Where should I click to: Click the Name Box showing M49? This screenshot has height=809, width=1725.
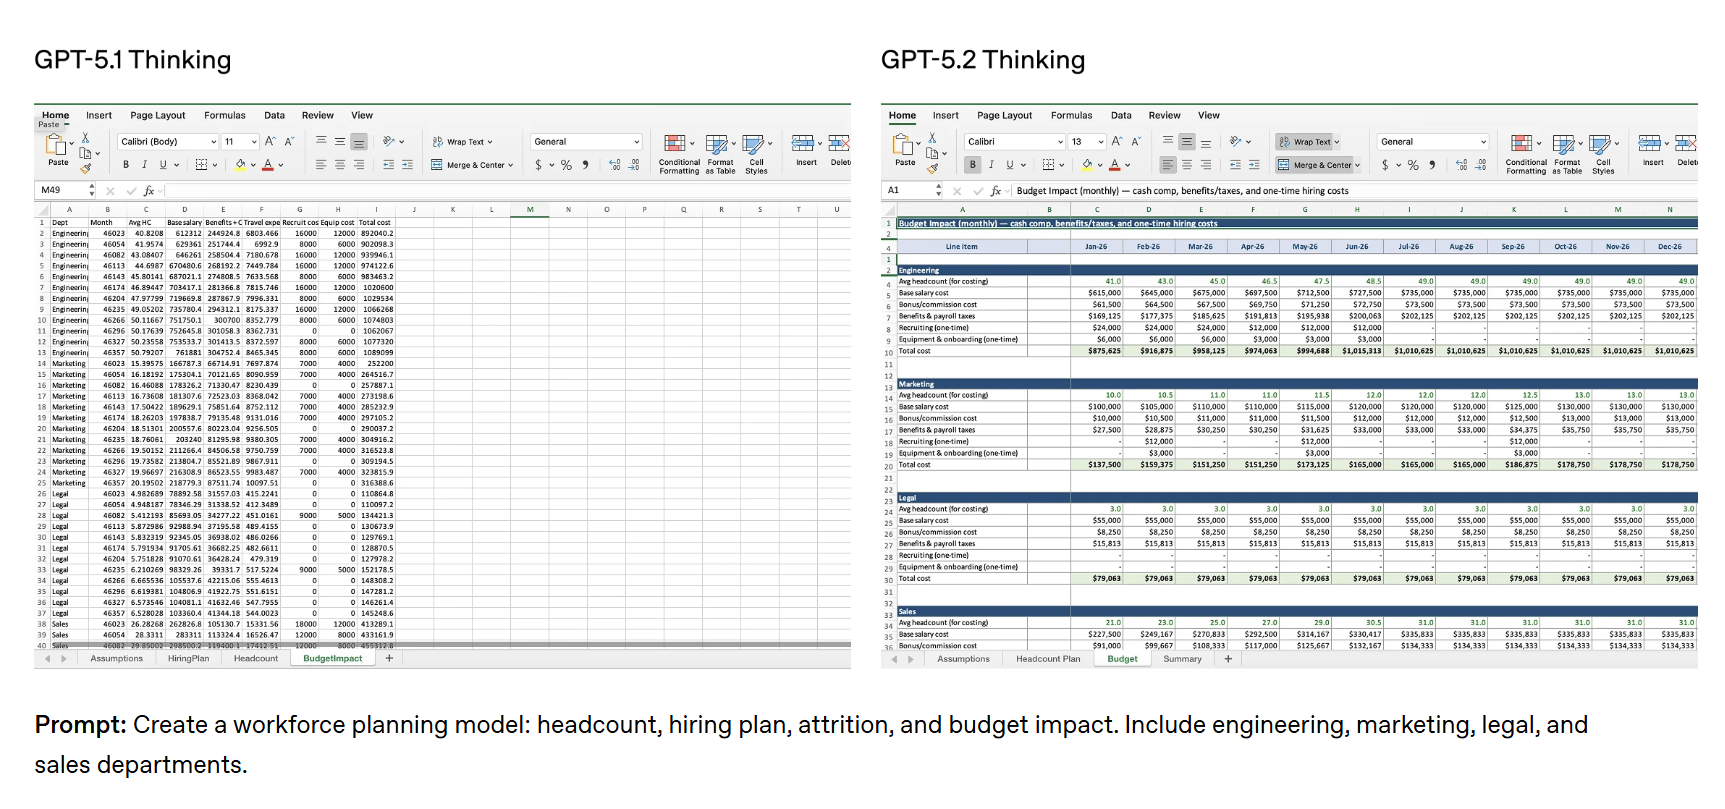coord(62,190)
